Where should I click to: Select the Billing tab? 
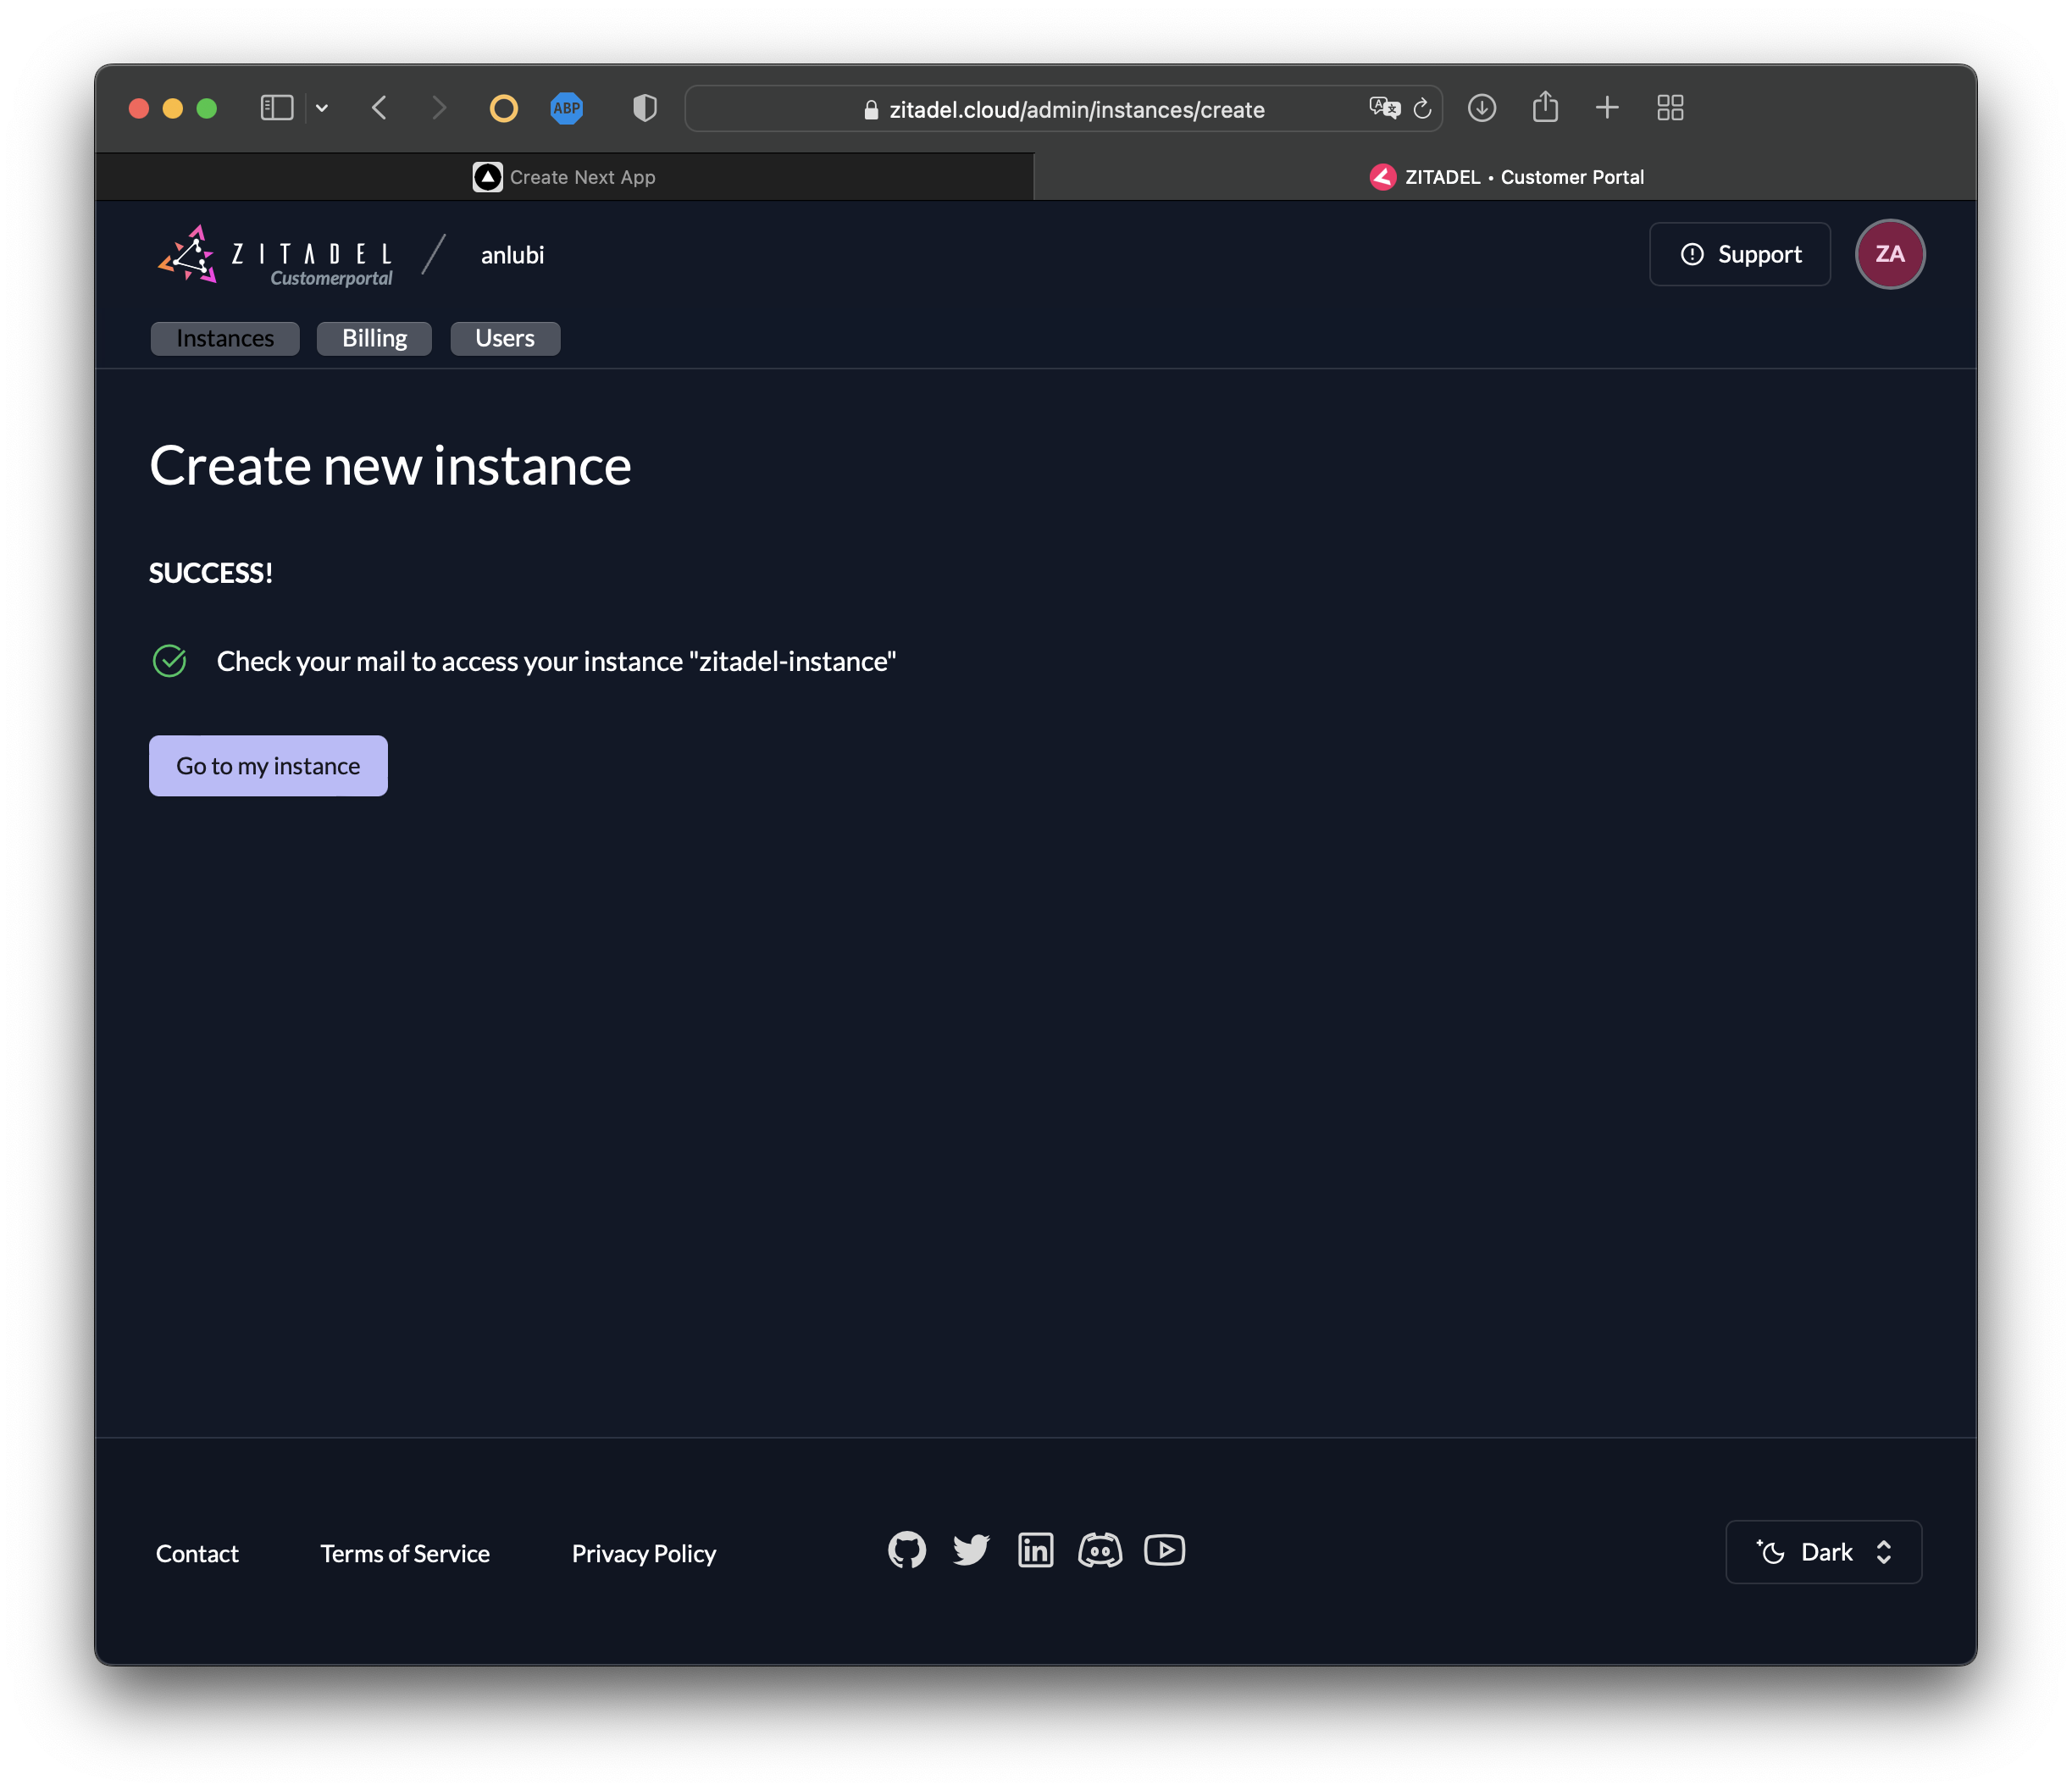coord(375,336)
